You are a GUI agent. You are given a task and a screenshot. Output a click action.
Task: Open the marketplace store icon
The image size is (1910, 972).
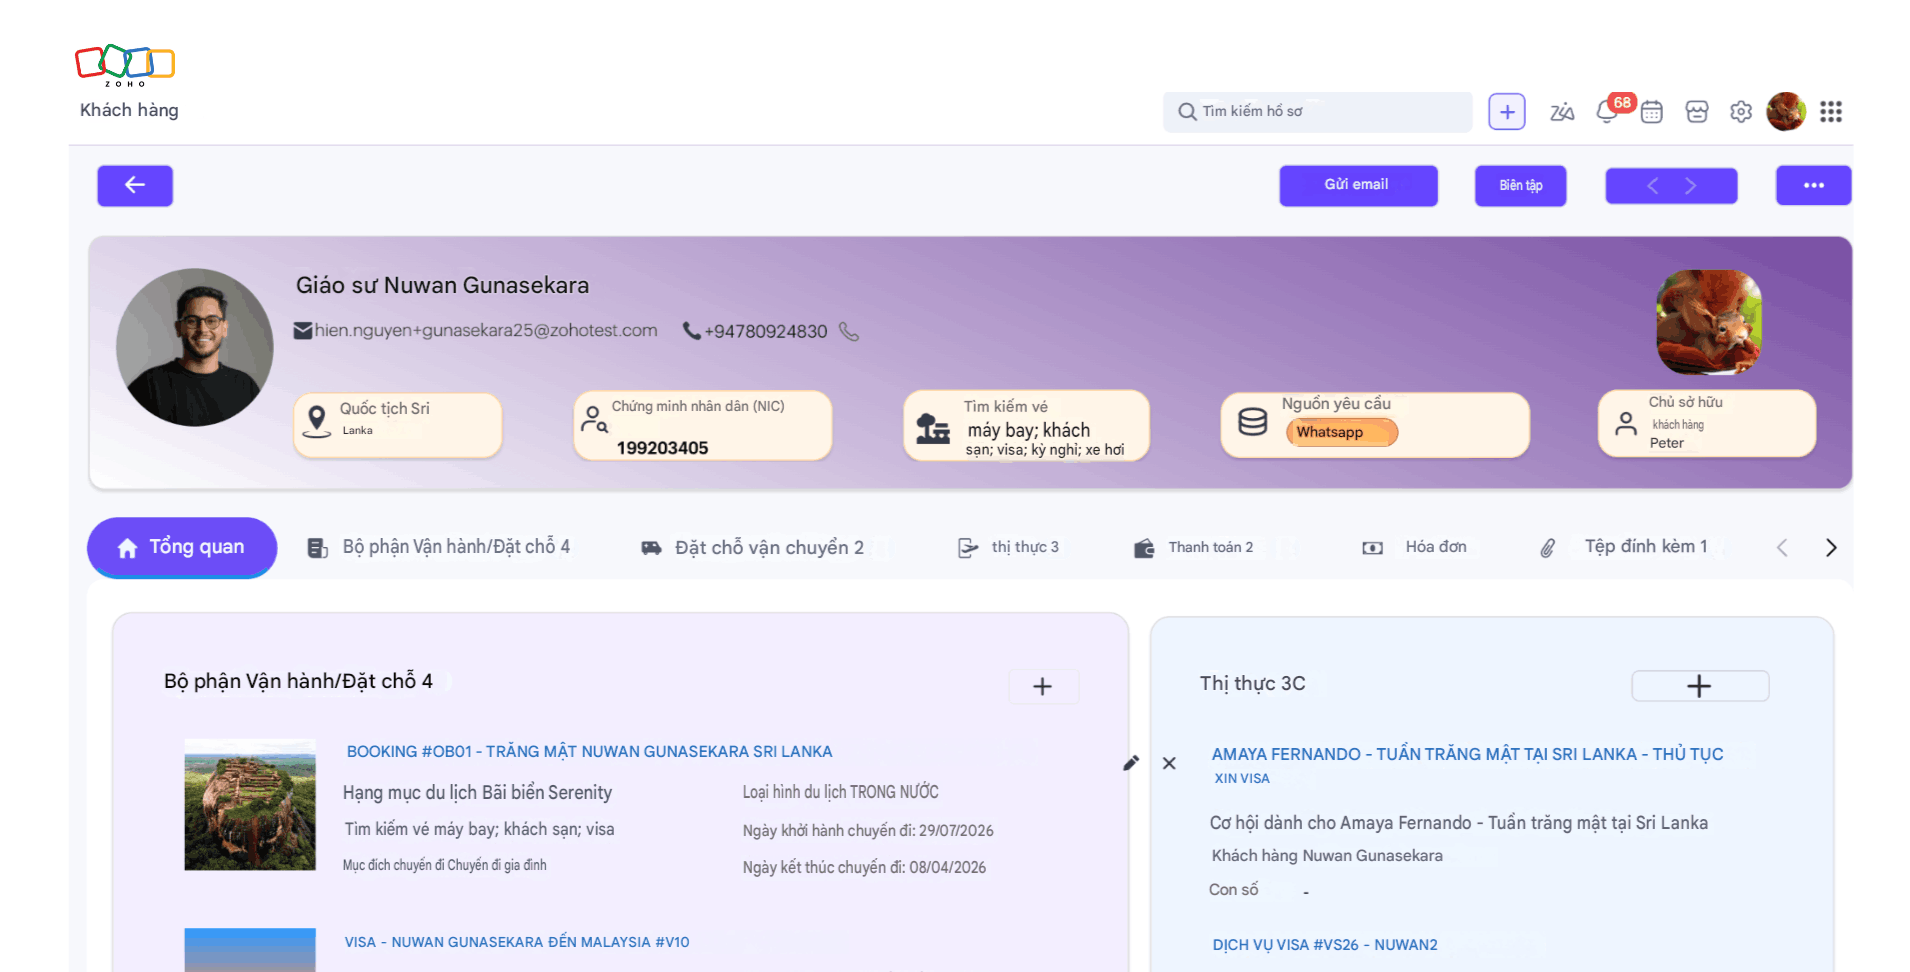(1697, 112)
